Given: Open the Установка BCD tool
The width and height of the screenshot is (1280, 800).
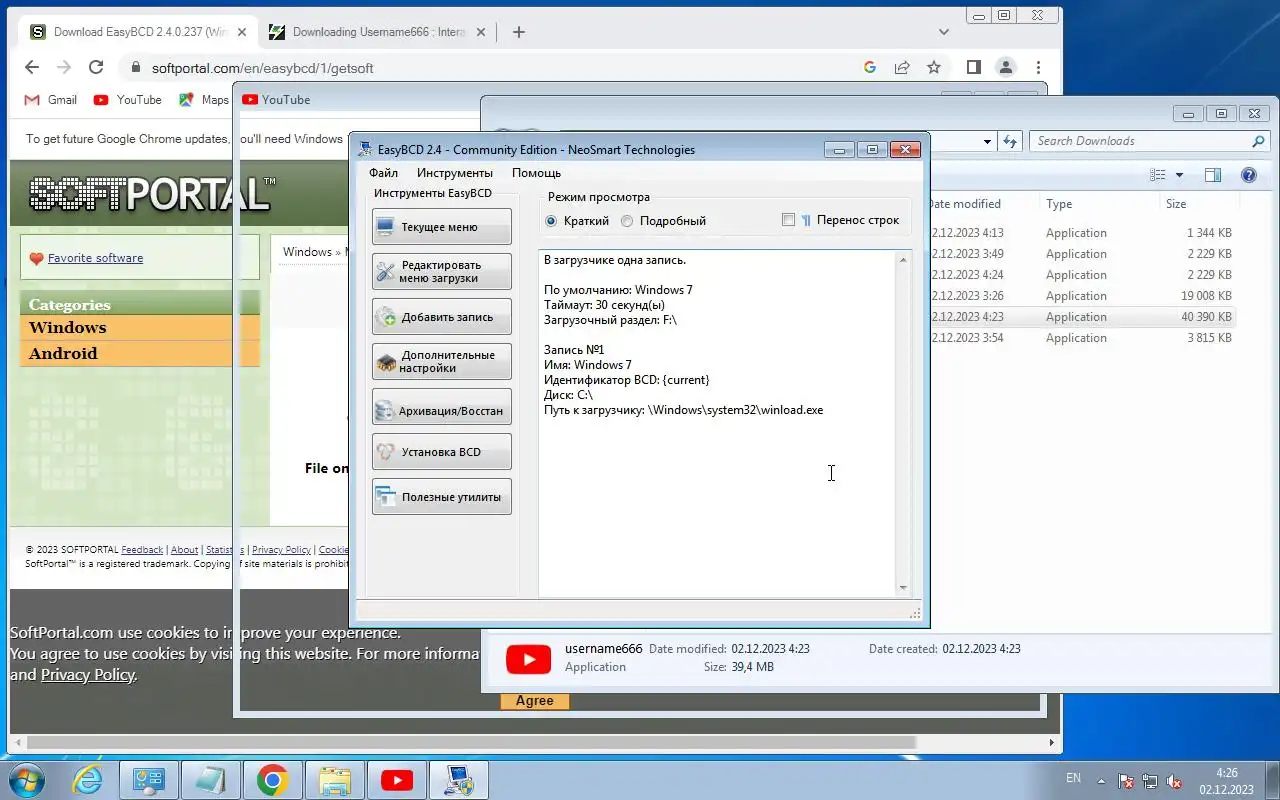Looking at the screenshot, I should click(441, 452).
